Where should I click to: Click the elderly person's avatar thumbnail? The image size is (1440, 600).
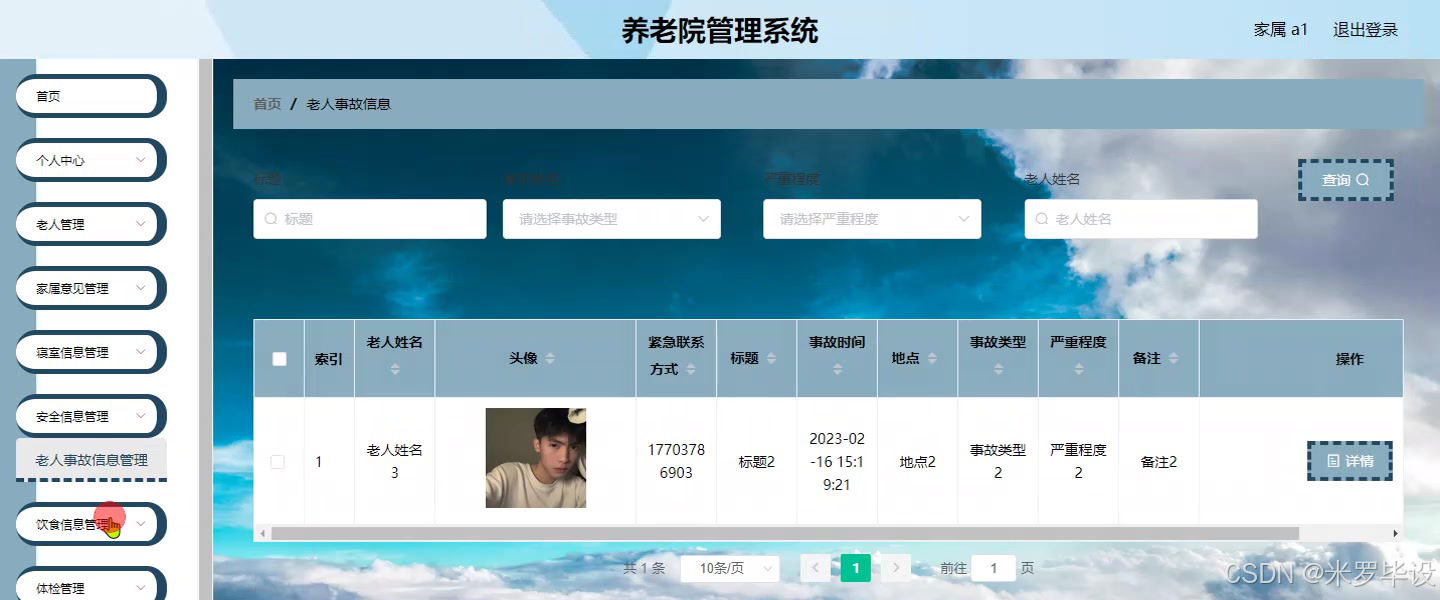click(534, 458)
